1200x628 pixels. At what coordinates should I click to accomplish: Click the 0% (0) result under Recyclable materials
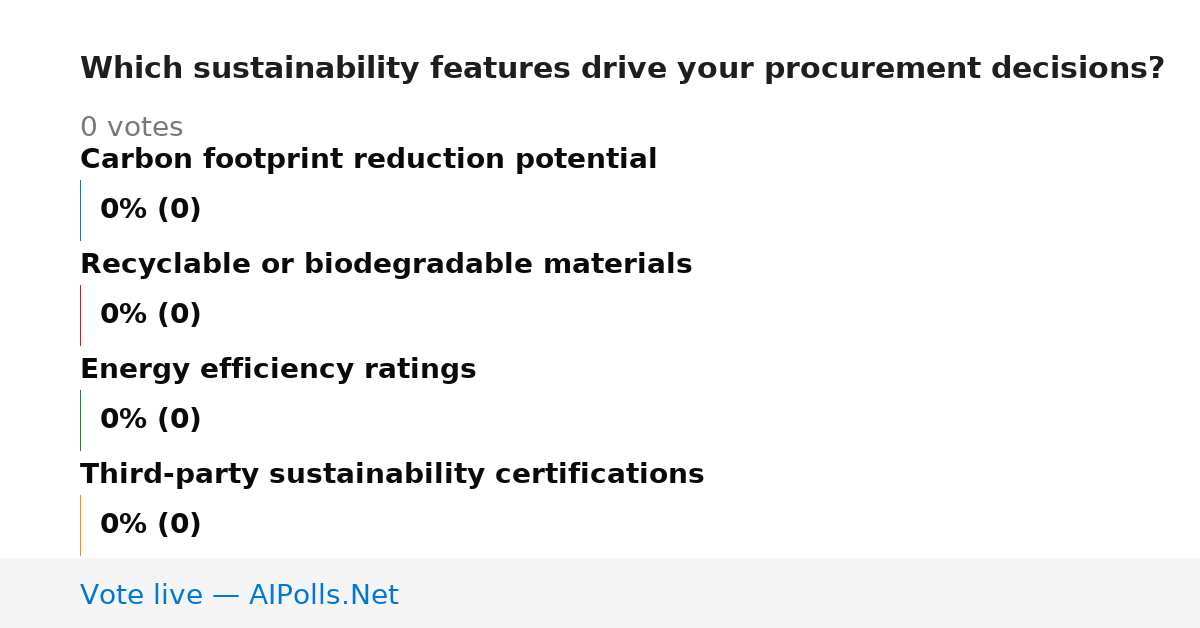150,315
